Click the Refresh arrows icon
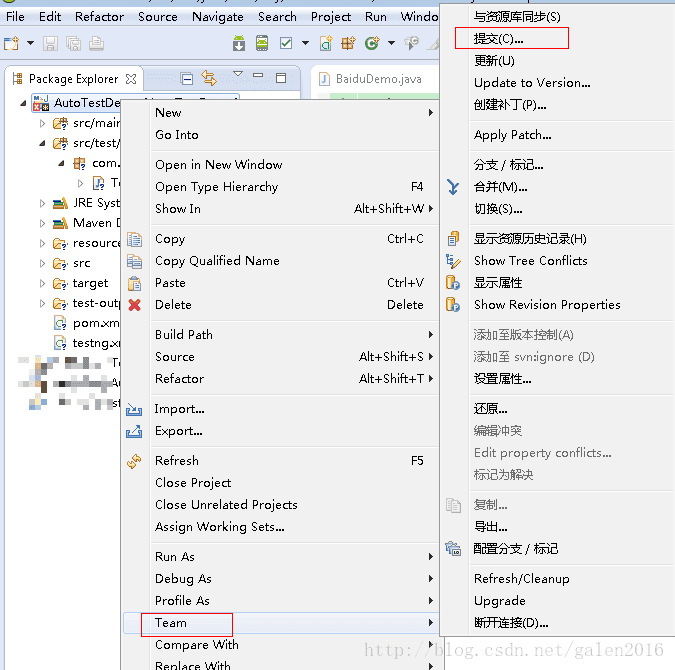 click(134, 461)
